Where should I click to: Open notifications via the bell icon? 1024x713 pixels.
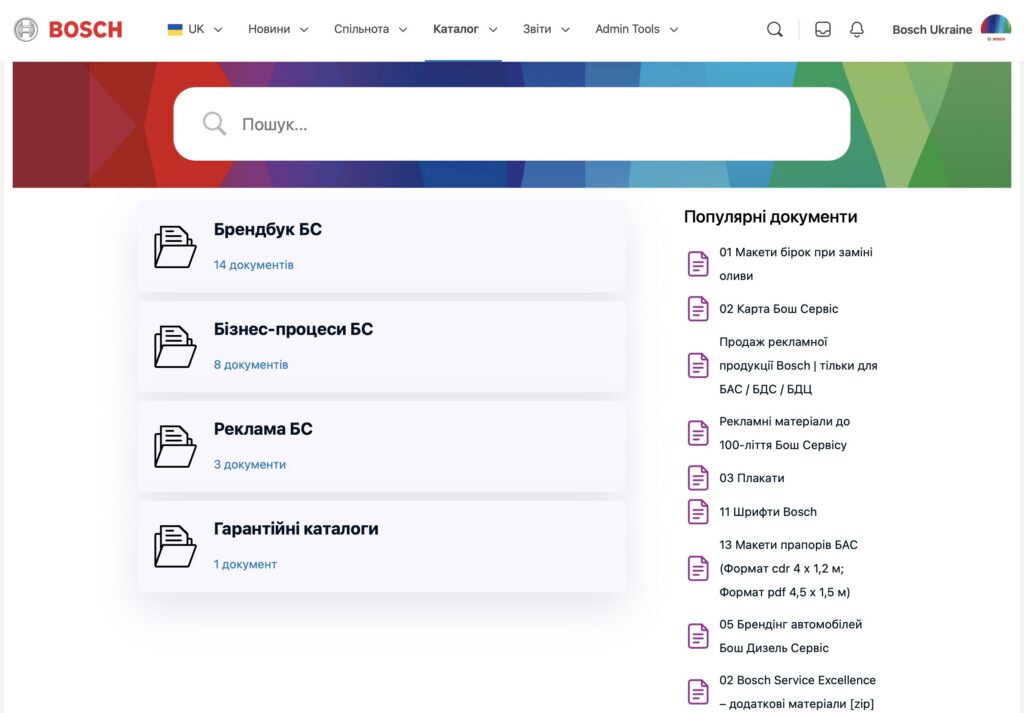[856, 29]
